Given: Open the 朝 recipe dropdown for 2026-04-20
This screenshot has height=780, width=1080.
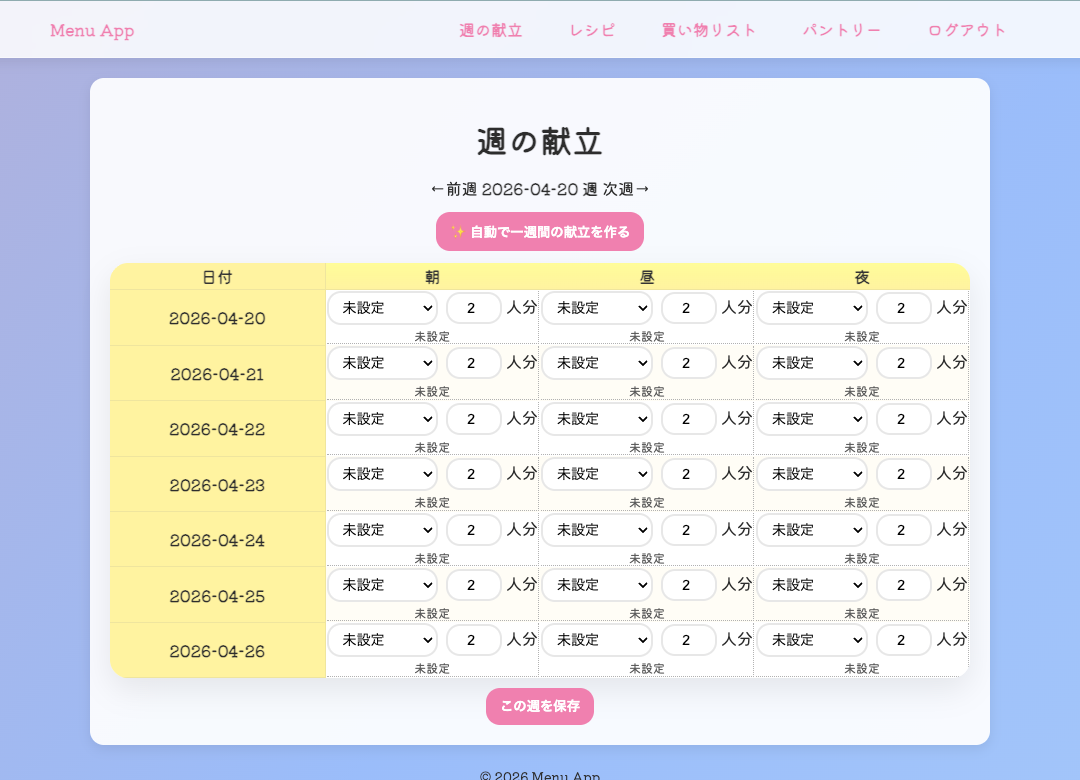Looking at the screenshot, I should click(383, 308).
